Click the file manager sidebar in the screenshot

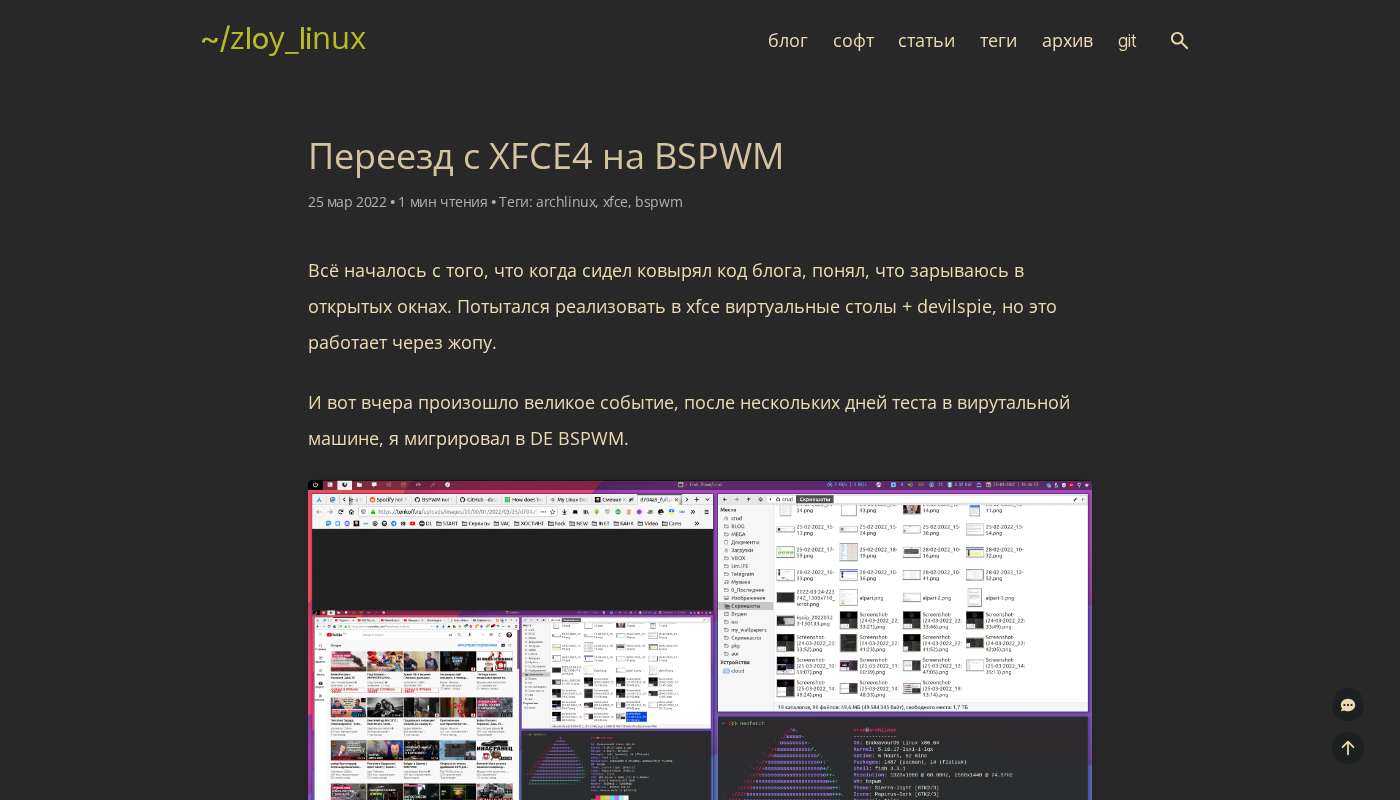click(x=745, y=590)
